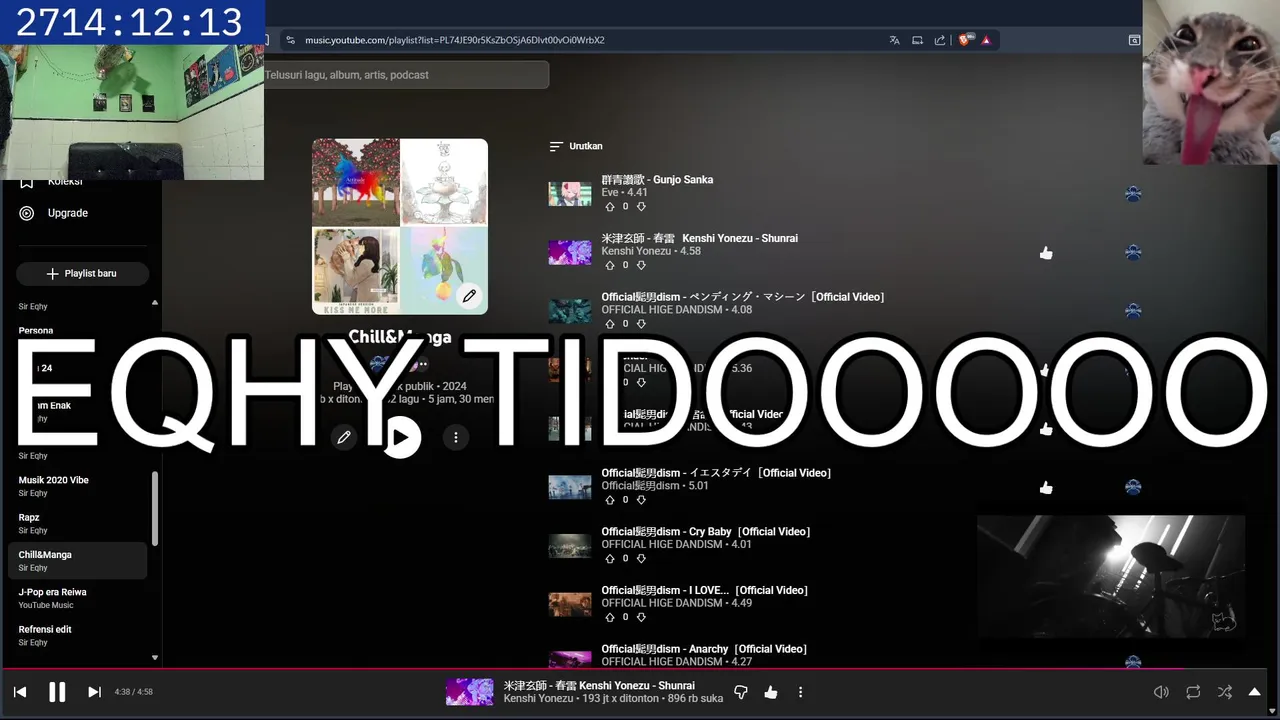Click sidebar scroll up arrow
This screenshot has width=1280, height=720.
[155, 302]
